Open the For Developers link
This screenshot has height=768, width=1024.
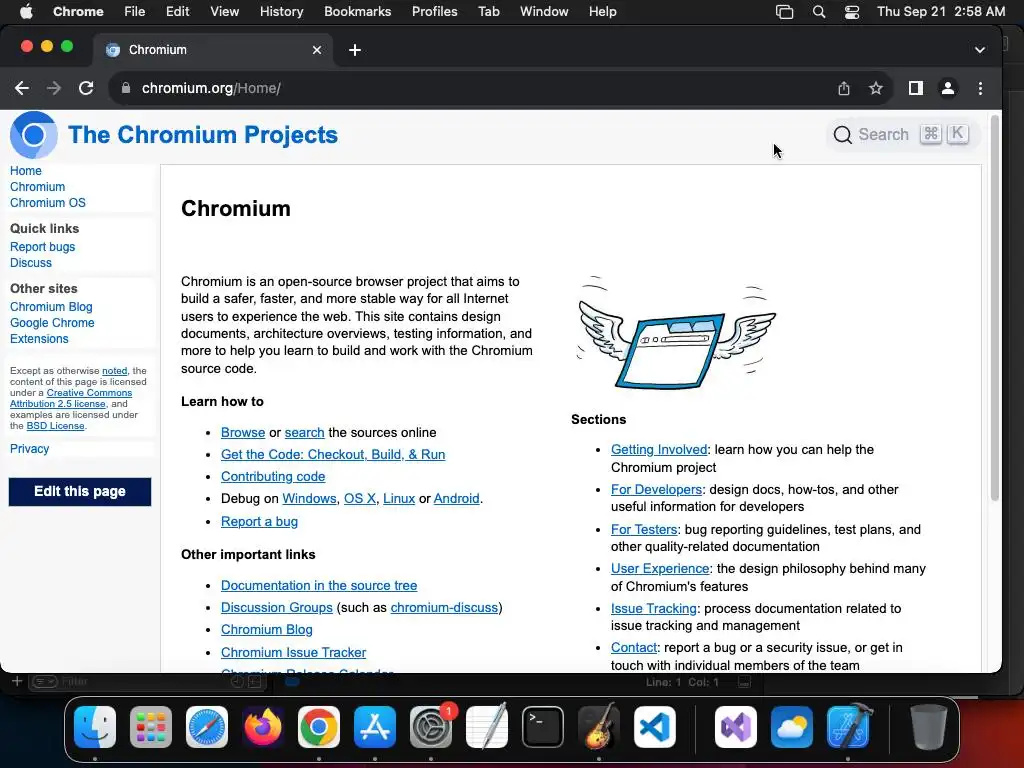[656, 490]
